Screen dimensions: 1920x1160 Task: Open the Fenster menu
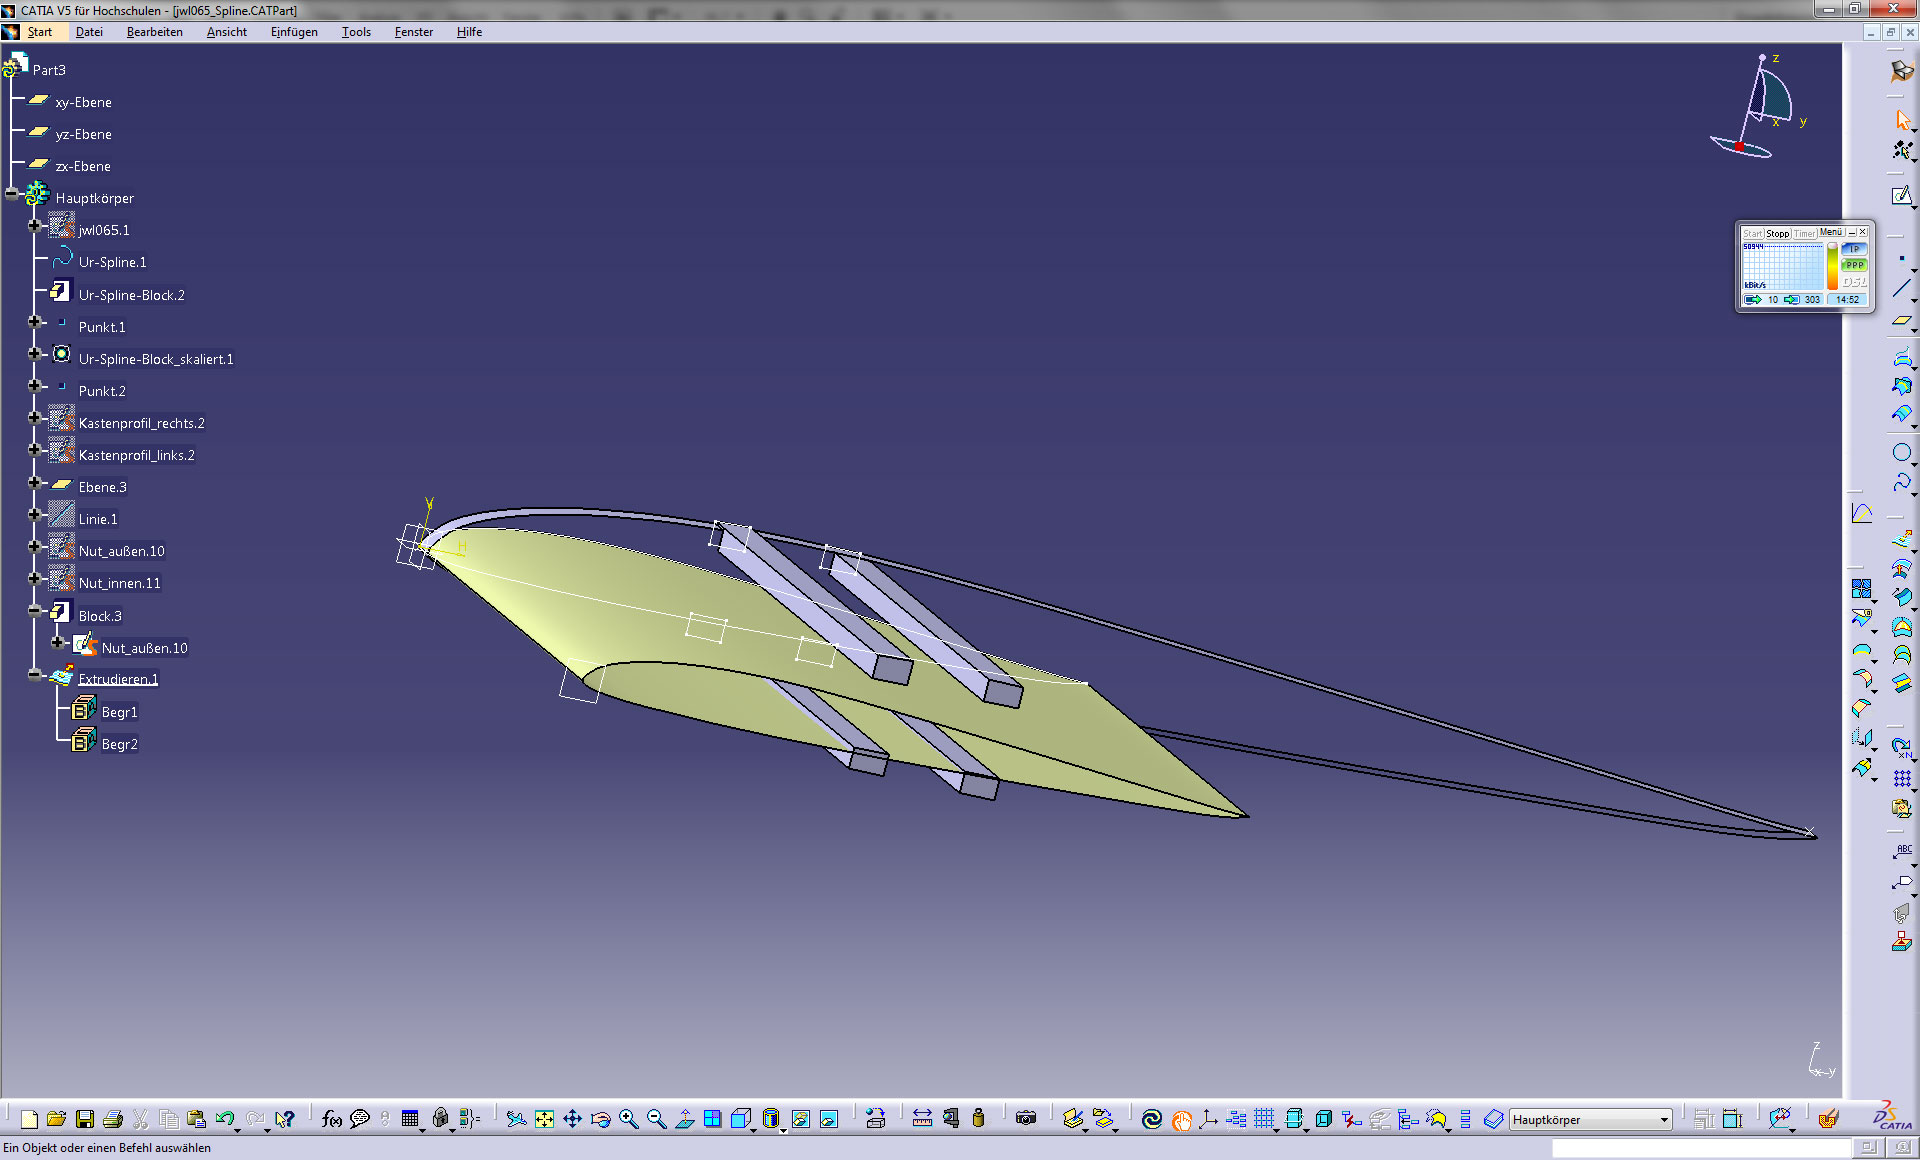(x=414, y=32)
